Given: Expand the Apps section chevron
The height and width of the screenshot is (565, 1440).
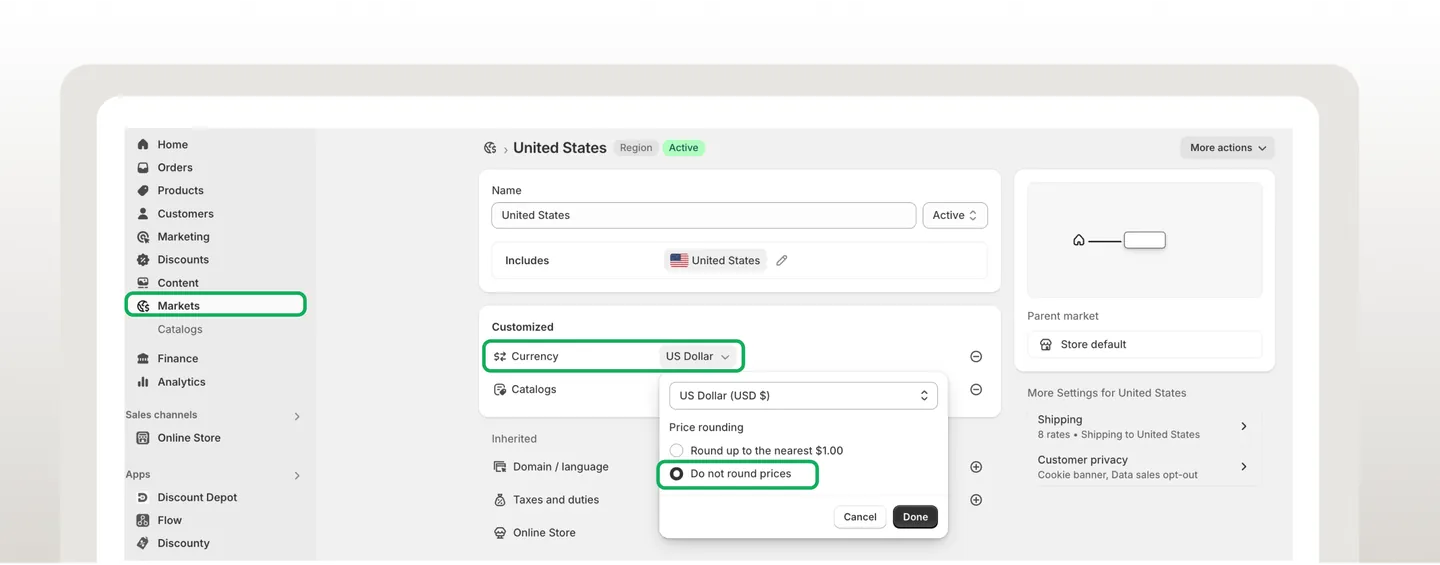Looking at the screenshot, I should click(x=297, y=476).
